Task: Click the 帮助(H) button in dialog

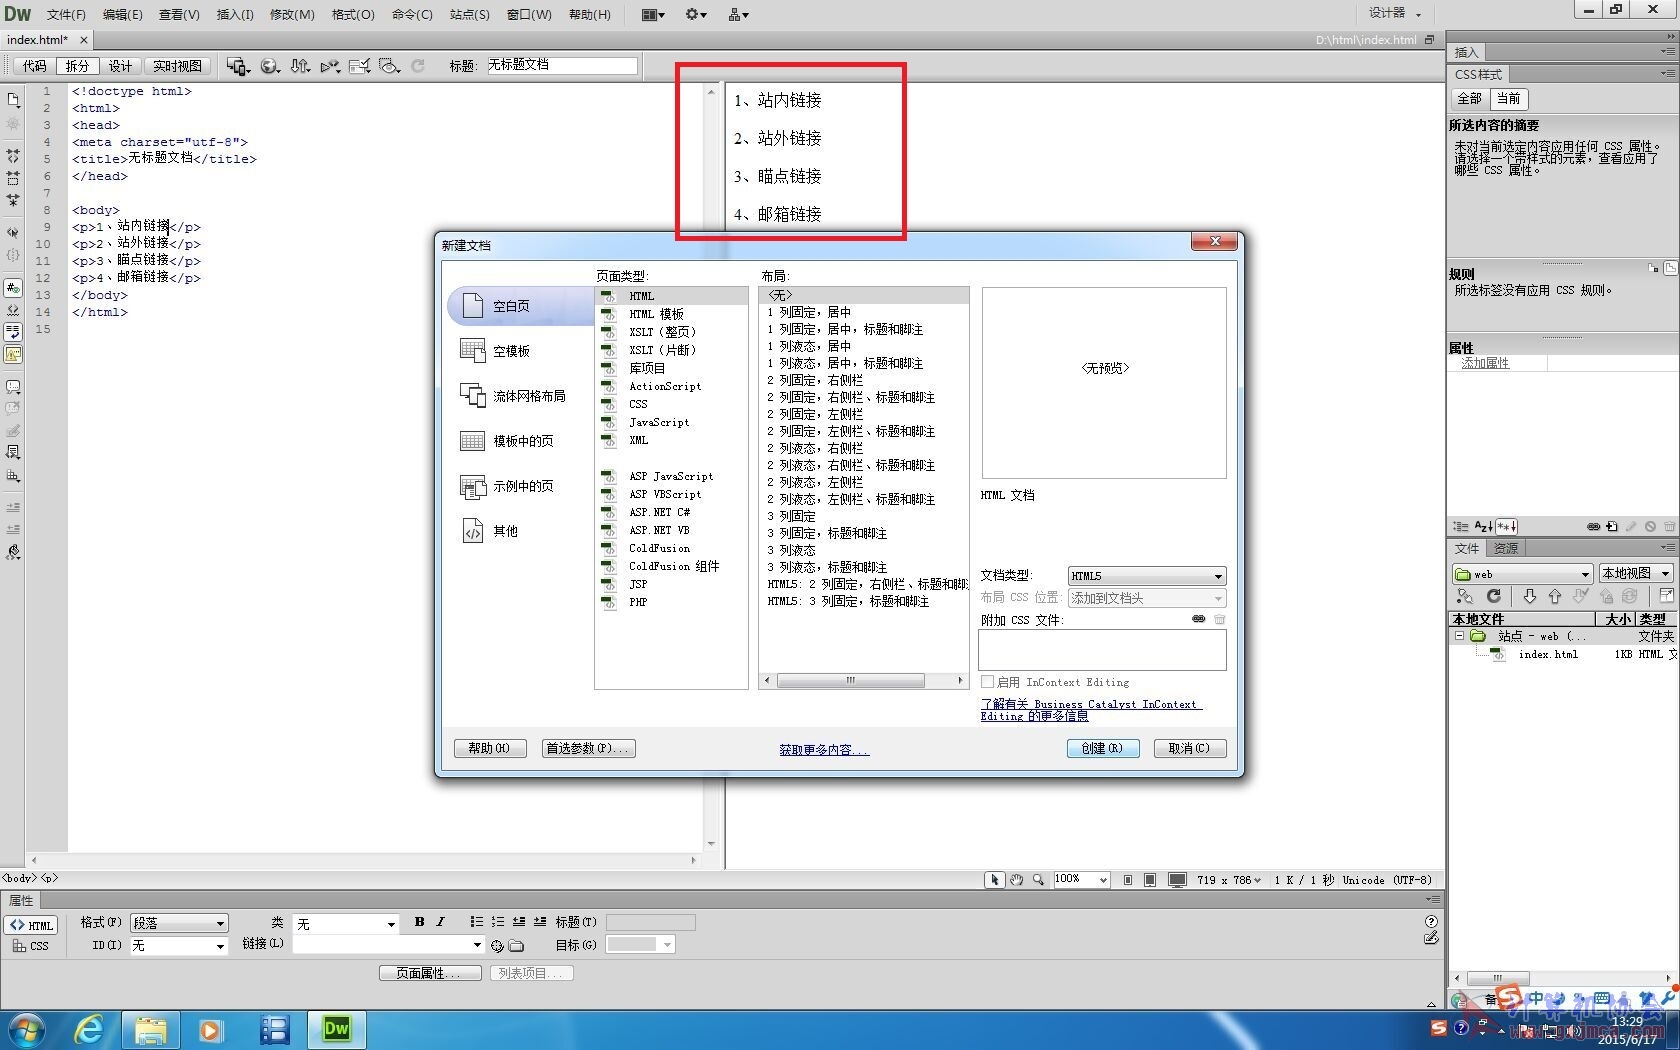Action: pyautogui.click(x=490, y=748)
